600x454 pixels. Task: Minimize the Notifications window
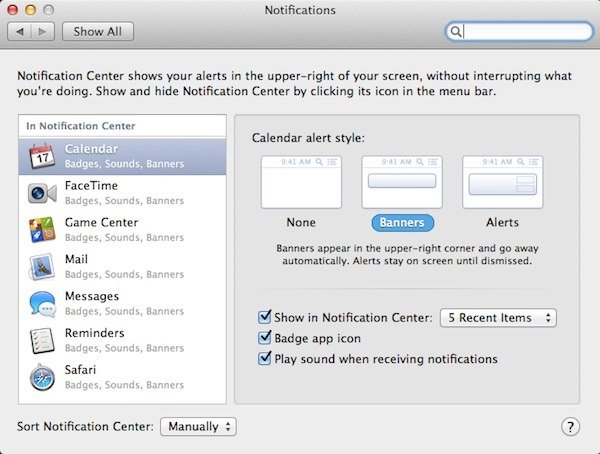31,10
